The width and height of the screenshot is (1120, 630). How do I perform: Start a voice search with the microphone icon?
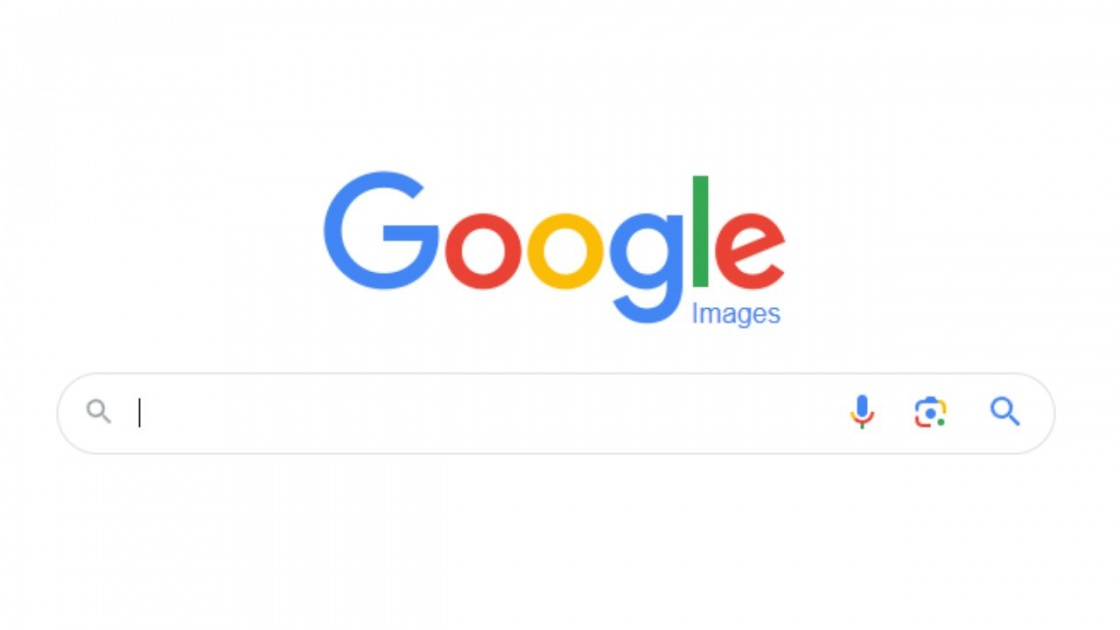(861, 411)
